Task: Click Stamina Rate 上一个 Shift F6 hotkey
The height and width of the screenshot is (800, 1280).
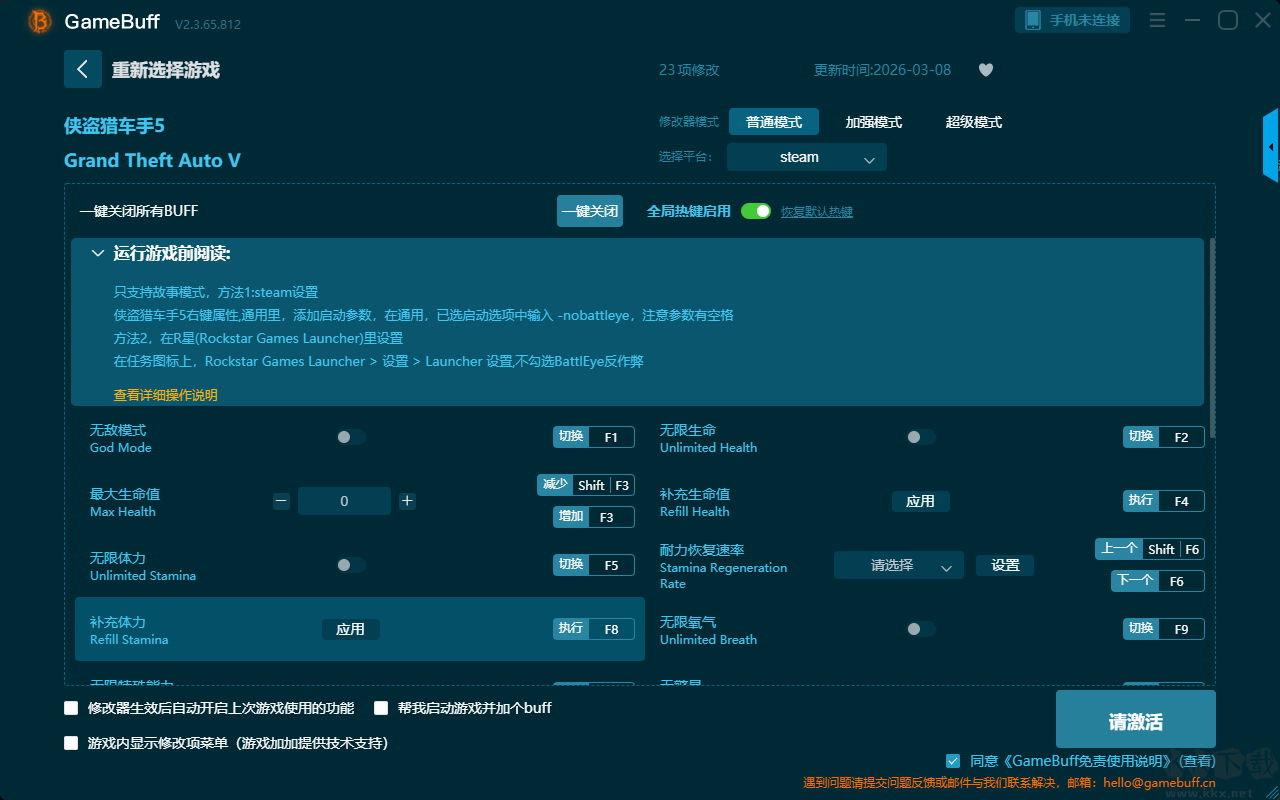Action: click(1150, 549)
